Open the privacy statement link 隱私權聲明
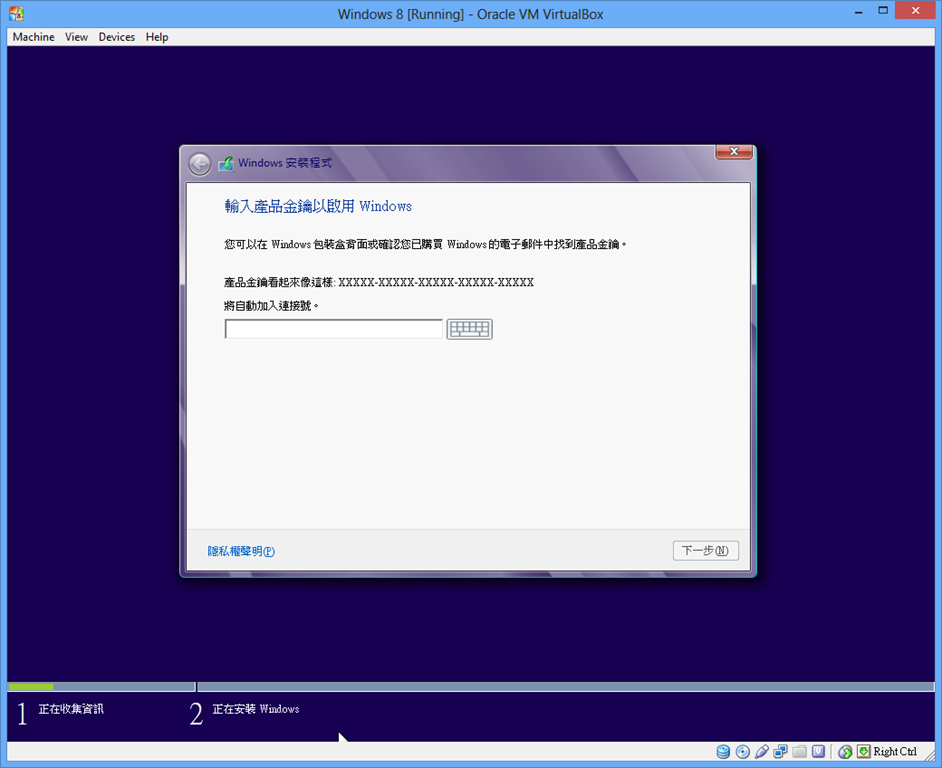 (241, 551)
